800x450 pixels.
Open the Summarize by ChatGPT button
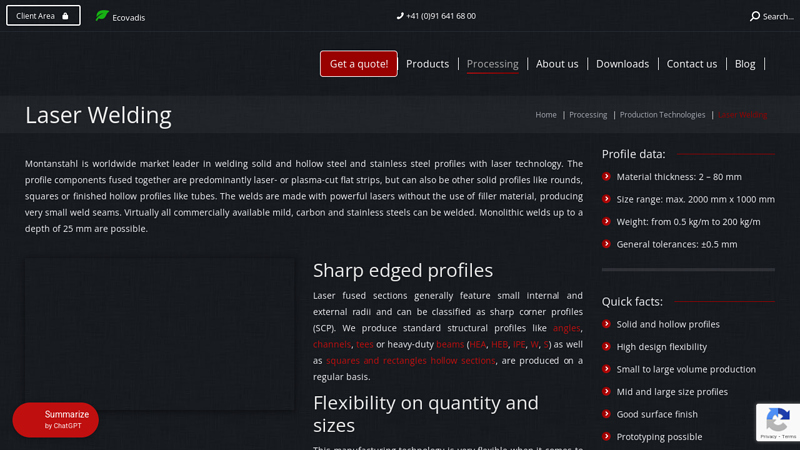pyautogui.click(x=56, y=420)
